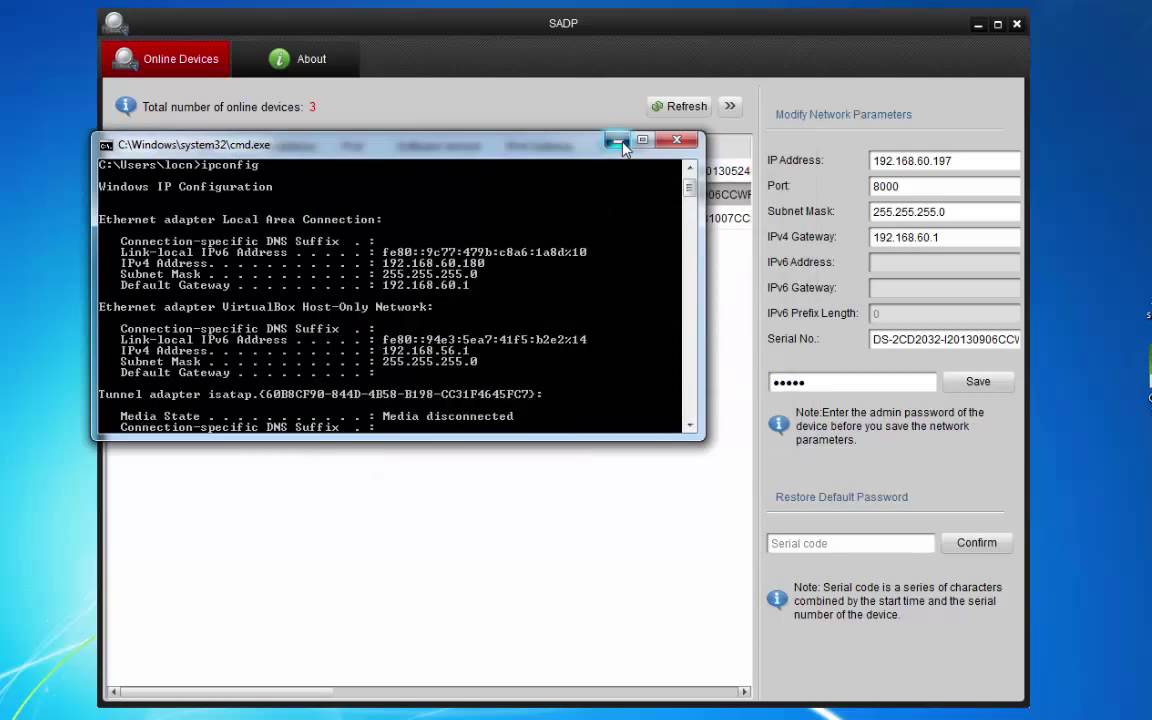Click info icon beside serial code note
The height and width of the screenshot is (720, 1152).
tap(777, 599)
